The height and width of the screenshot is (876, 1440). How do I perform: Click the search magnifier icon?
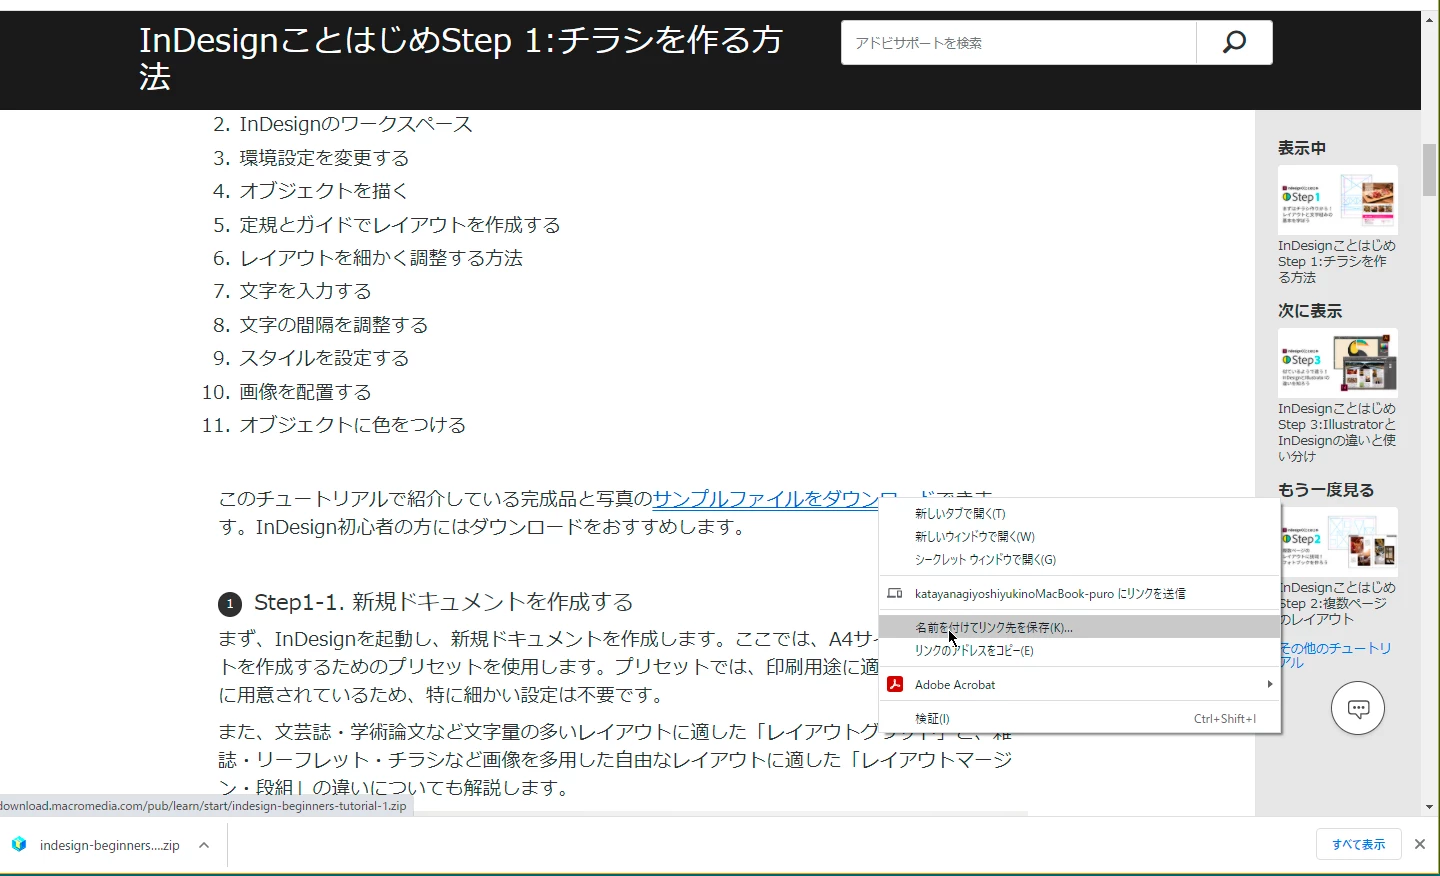(x=1234, y=42)
